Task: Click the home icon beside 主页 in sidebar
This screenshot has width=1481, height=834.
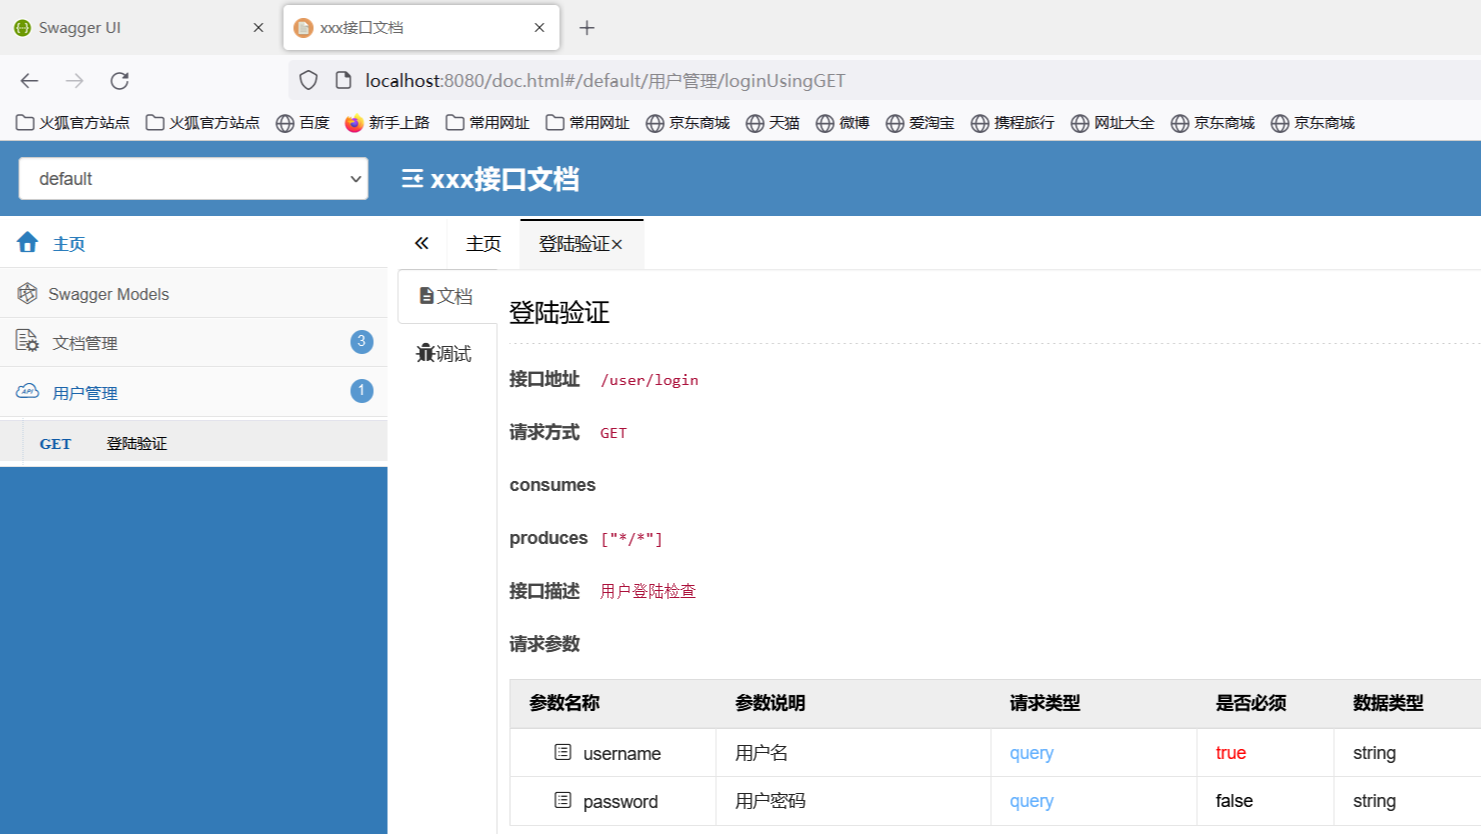Action: (x=28, y=242)
